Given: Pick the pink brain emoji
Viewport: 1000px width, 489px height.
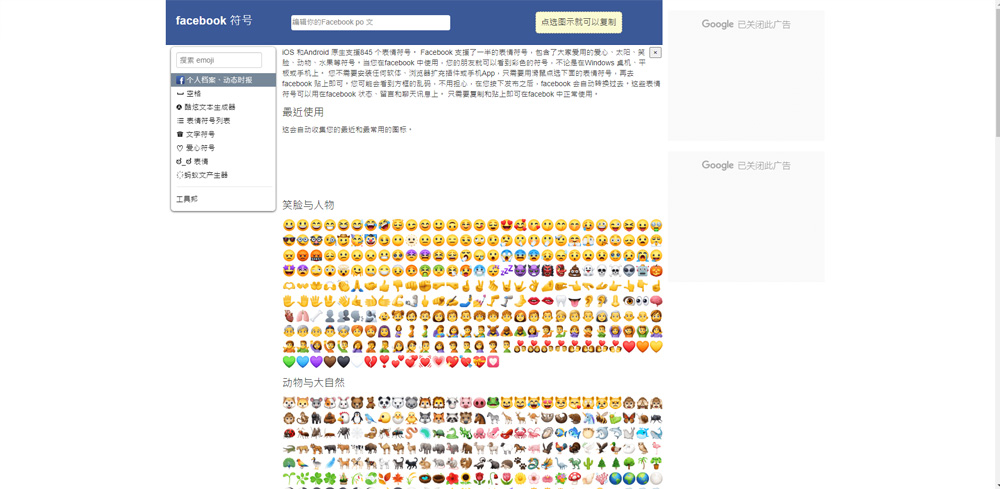Looking at the screenshot, I should [656, 301].
